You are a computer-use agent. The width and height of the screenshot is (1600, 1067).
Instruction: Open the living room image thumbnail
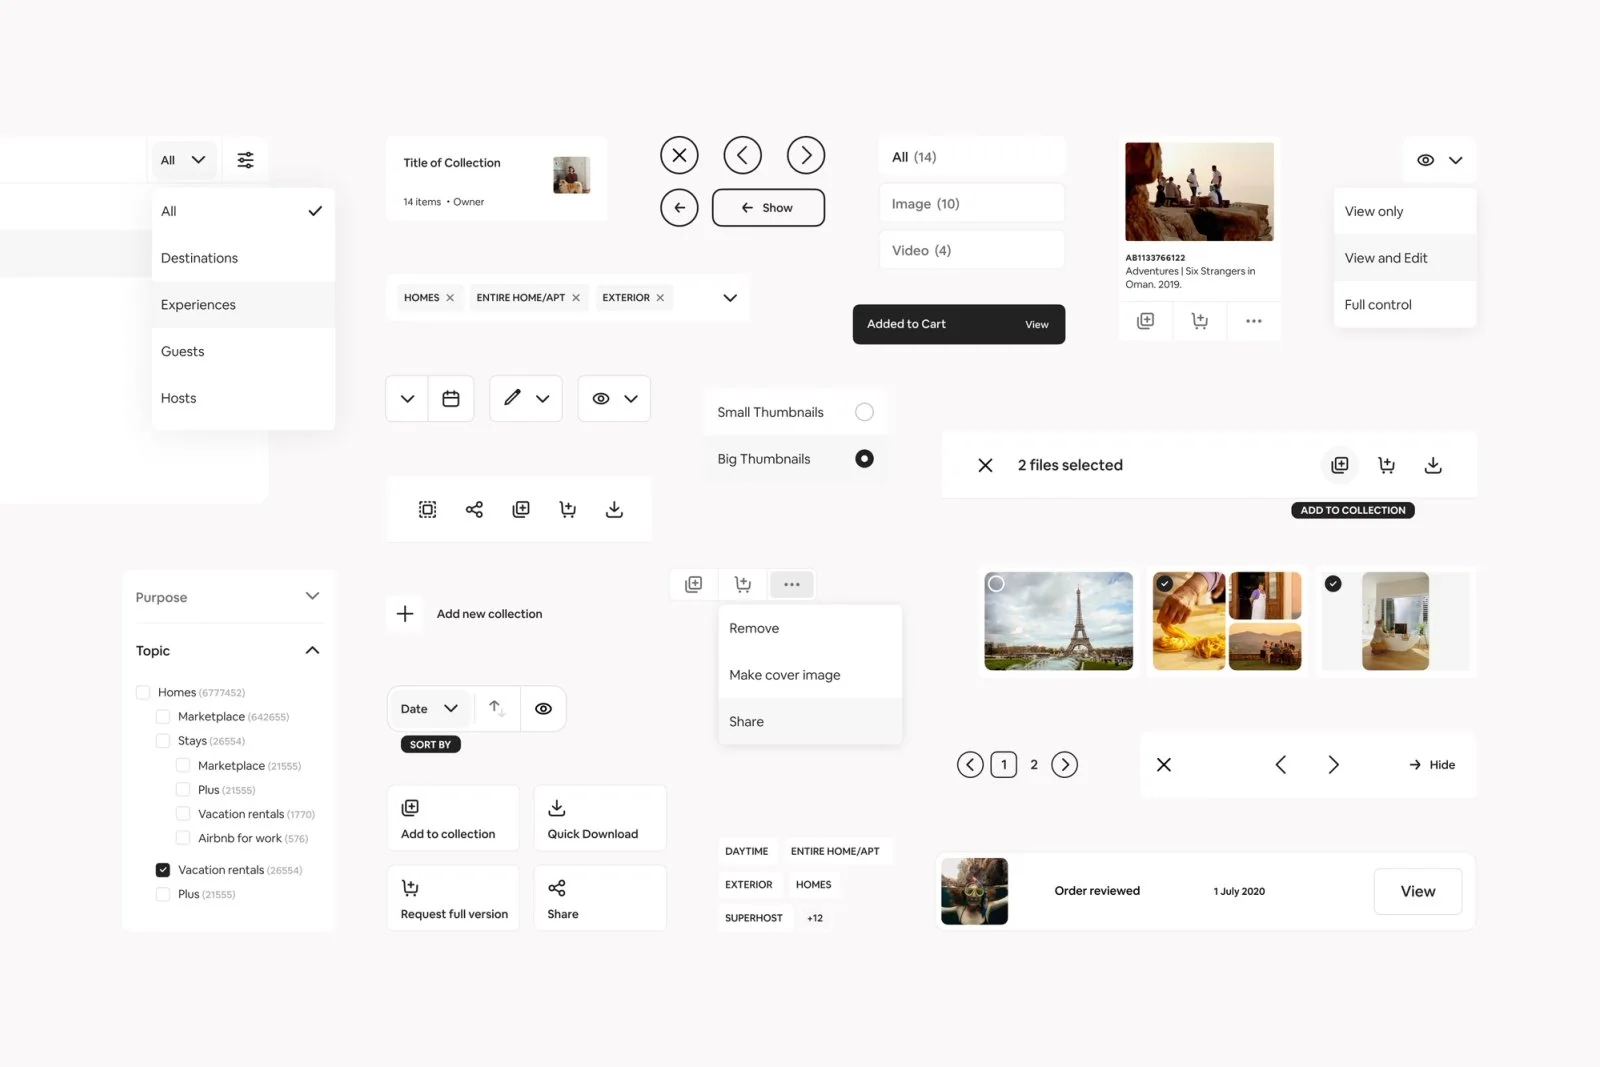pyautogui.click(x=1395, y=621)
